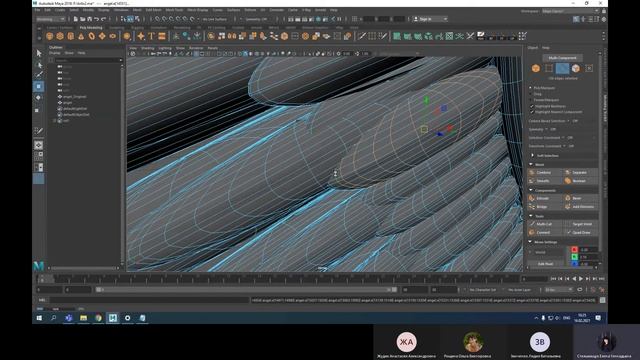Switch to Rigging shelf tab
The height and width of the screenshot is (360, 640).
[137, 28]
